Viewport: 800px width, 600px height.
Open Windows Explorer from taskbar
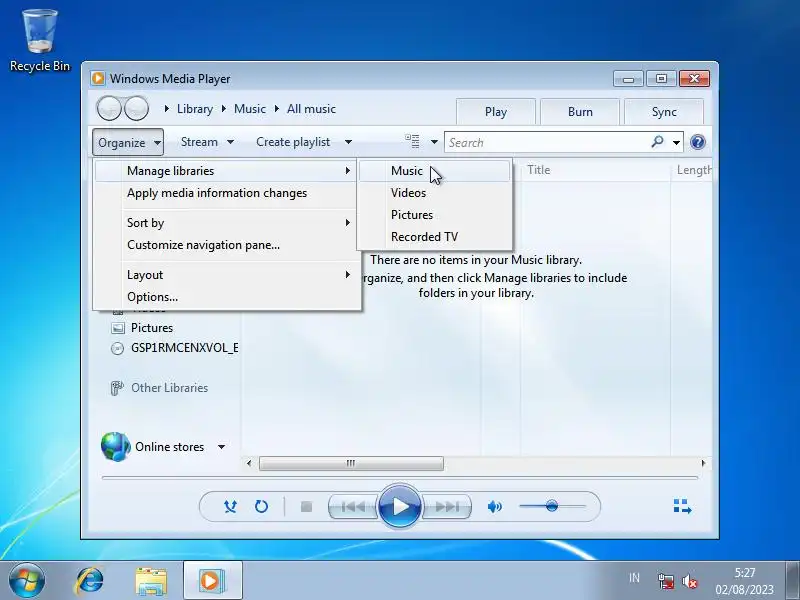coord(151,581)
